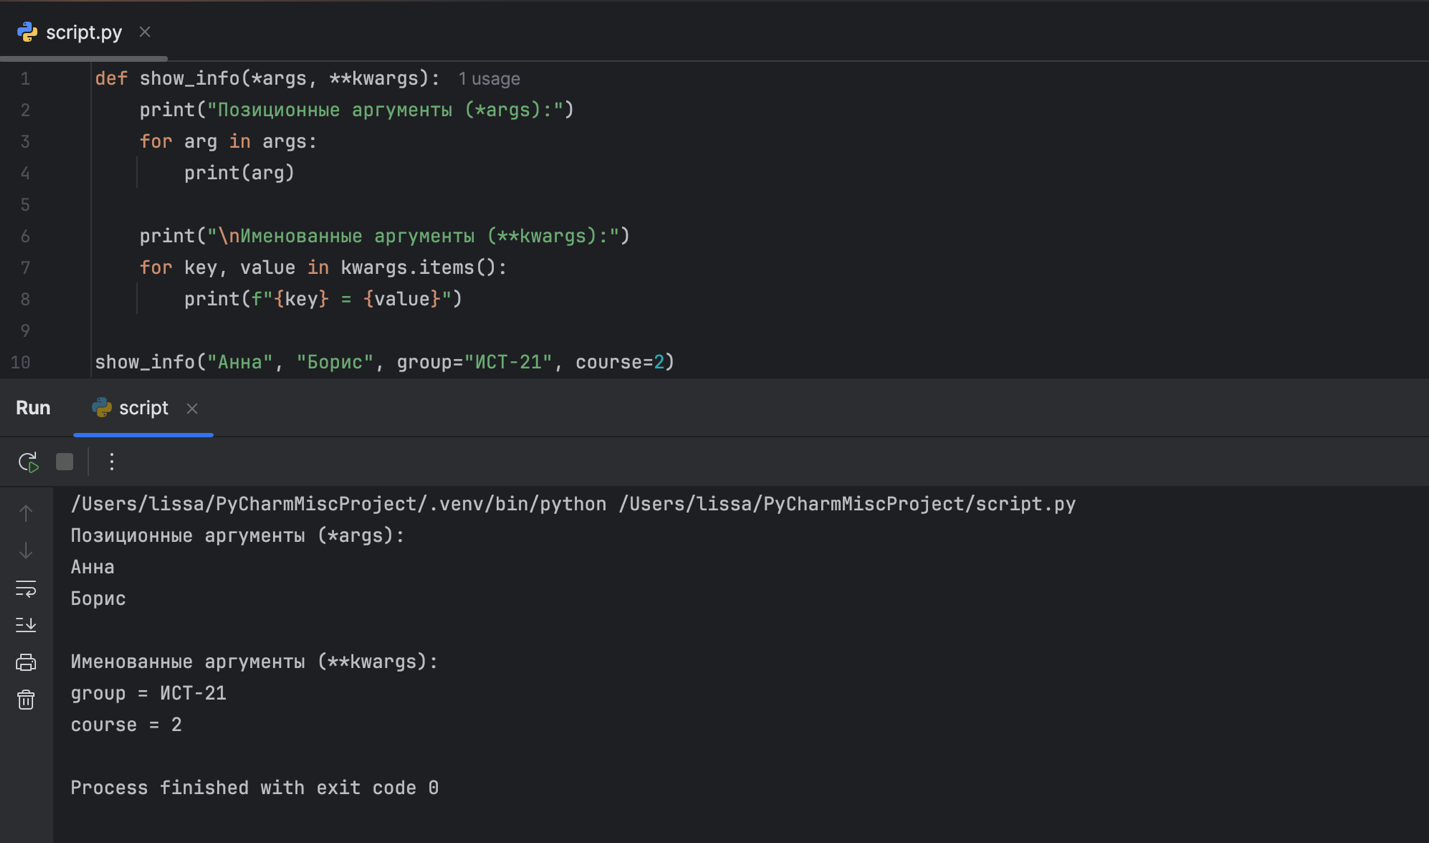Click the Rerun script icon
This screenshot has height=843, width=1429.
click(x=28, y=462)
